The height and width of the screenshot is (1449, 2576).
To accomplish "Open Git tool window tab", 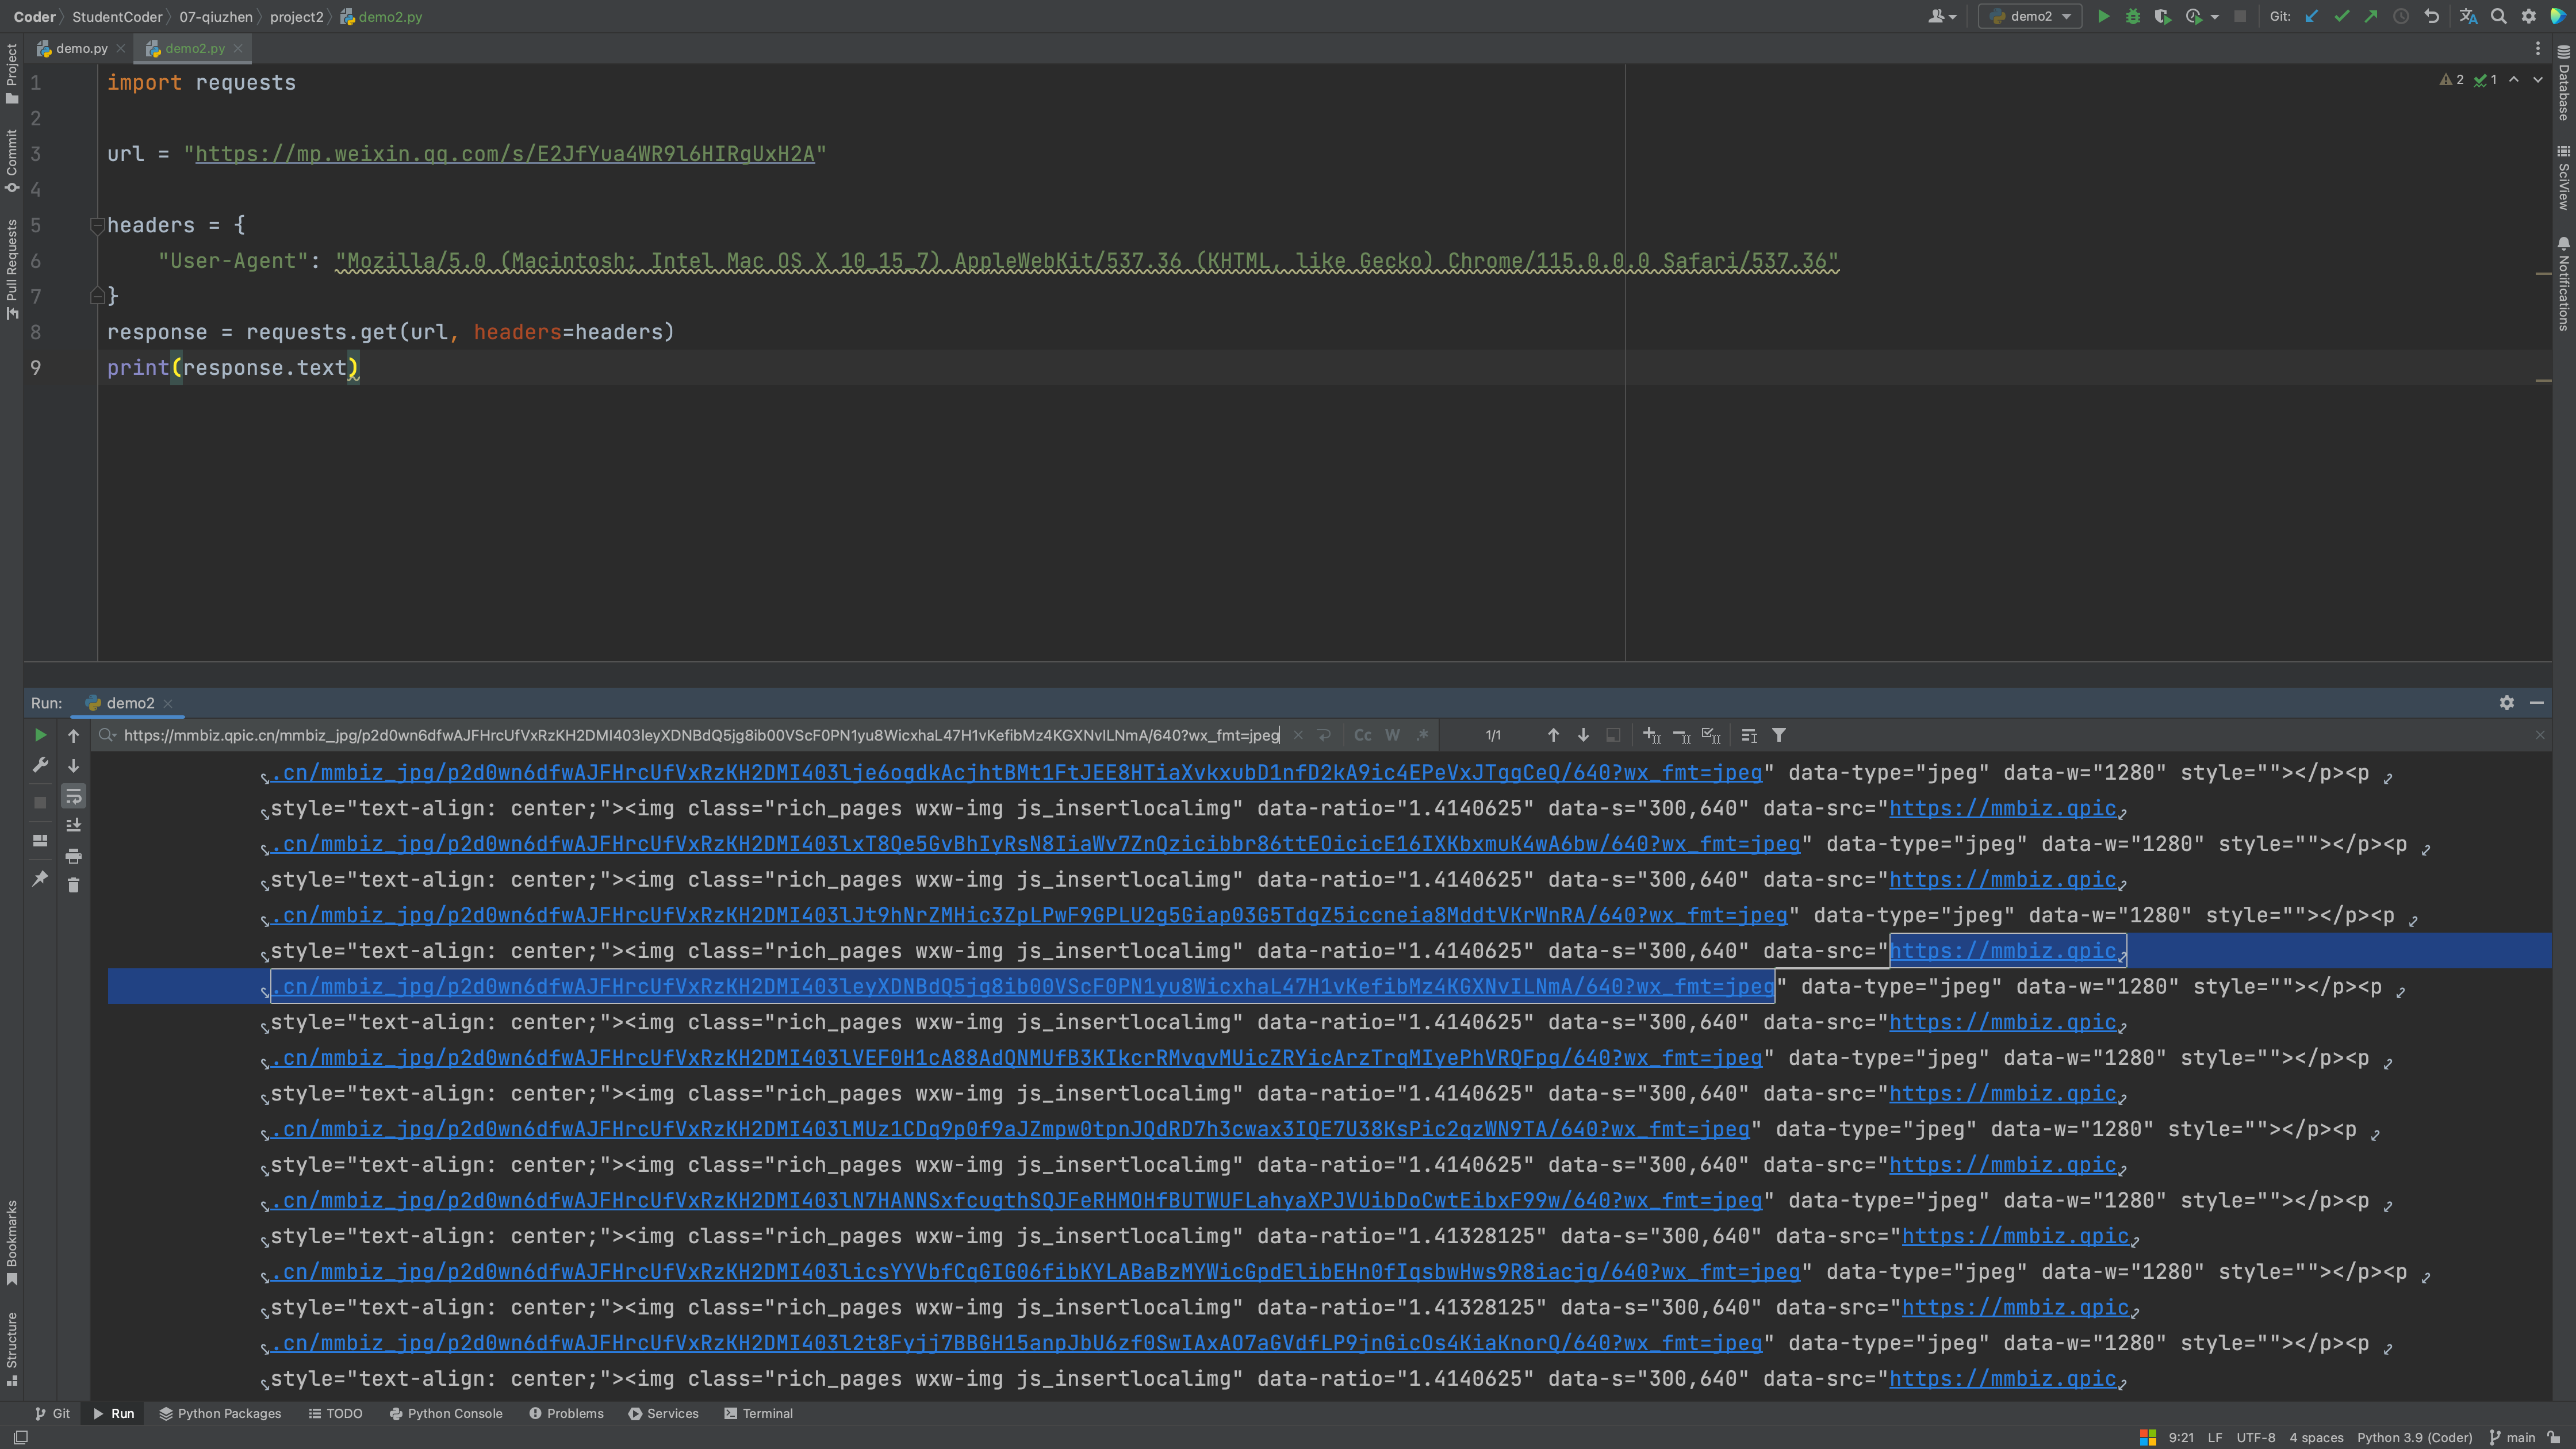I will [52, 1413].
